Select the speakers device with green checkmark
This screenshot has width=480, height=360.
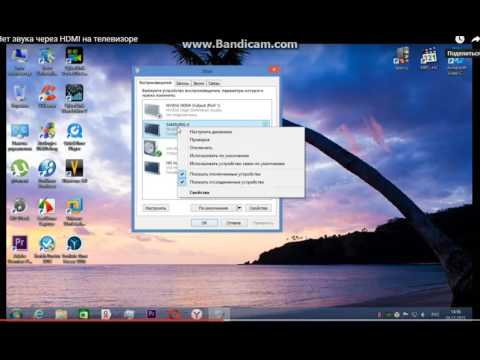click(x=160, y=148)
